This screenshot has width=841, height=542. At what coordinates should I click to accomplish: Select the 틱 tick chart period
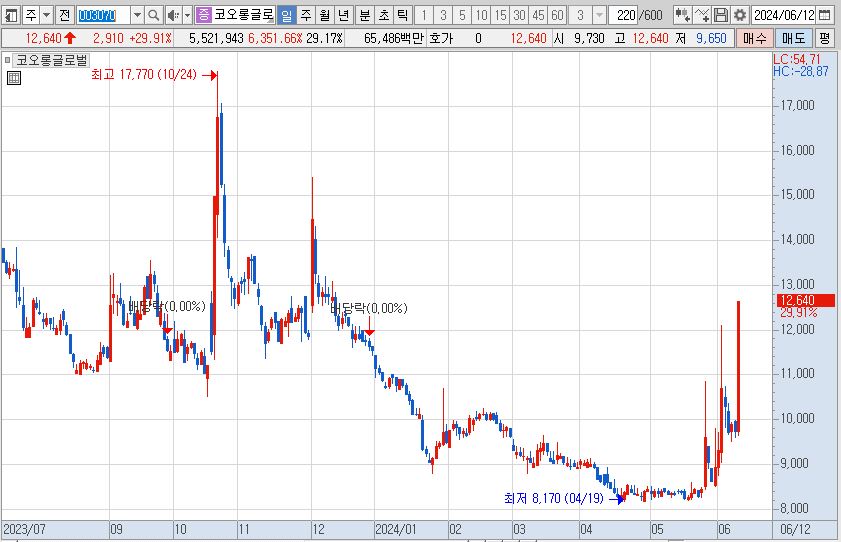403,15
